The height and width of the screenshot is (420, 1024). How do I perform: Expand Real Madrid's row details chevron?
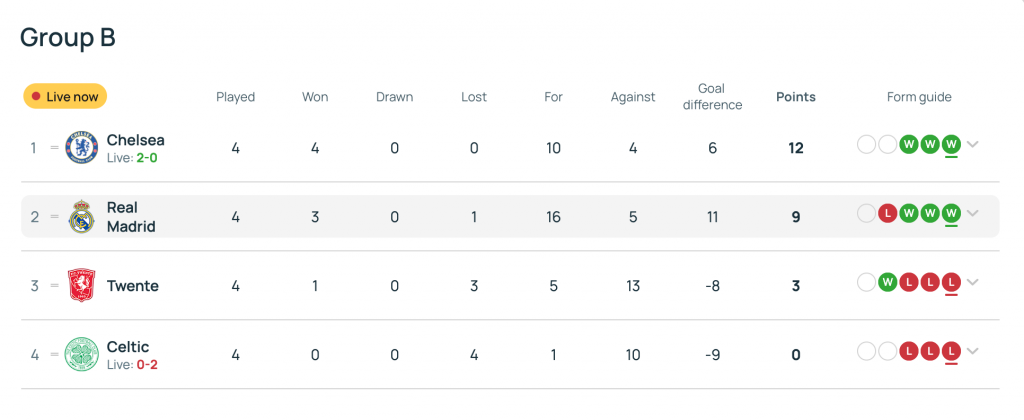(x=973, y=213)
